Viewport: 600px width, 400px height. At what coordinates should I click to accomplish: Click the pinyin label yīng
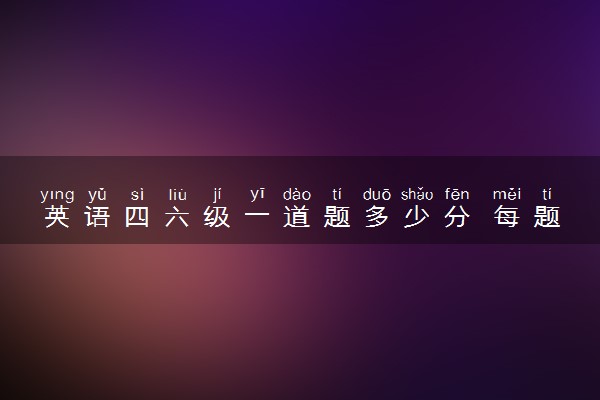click(57, 195)
